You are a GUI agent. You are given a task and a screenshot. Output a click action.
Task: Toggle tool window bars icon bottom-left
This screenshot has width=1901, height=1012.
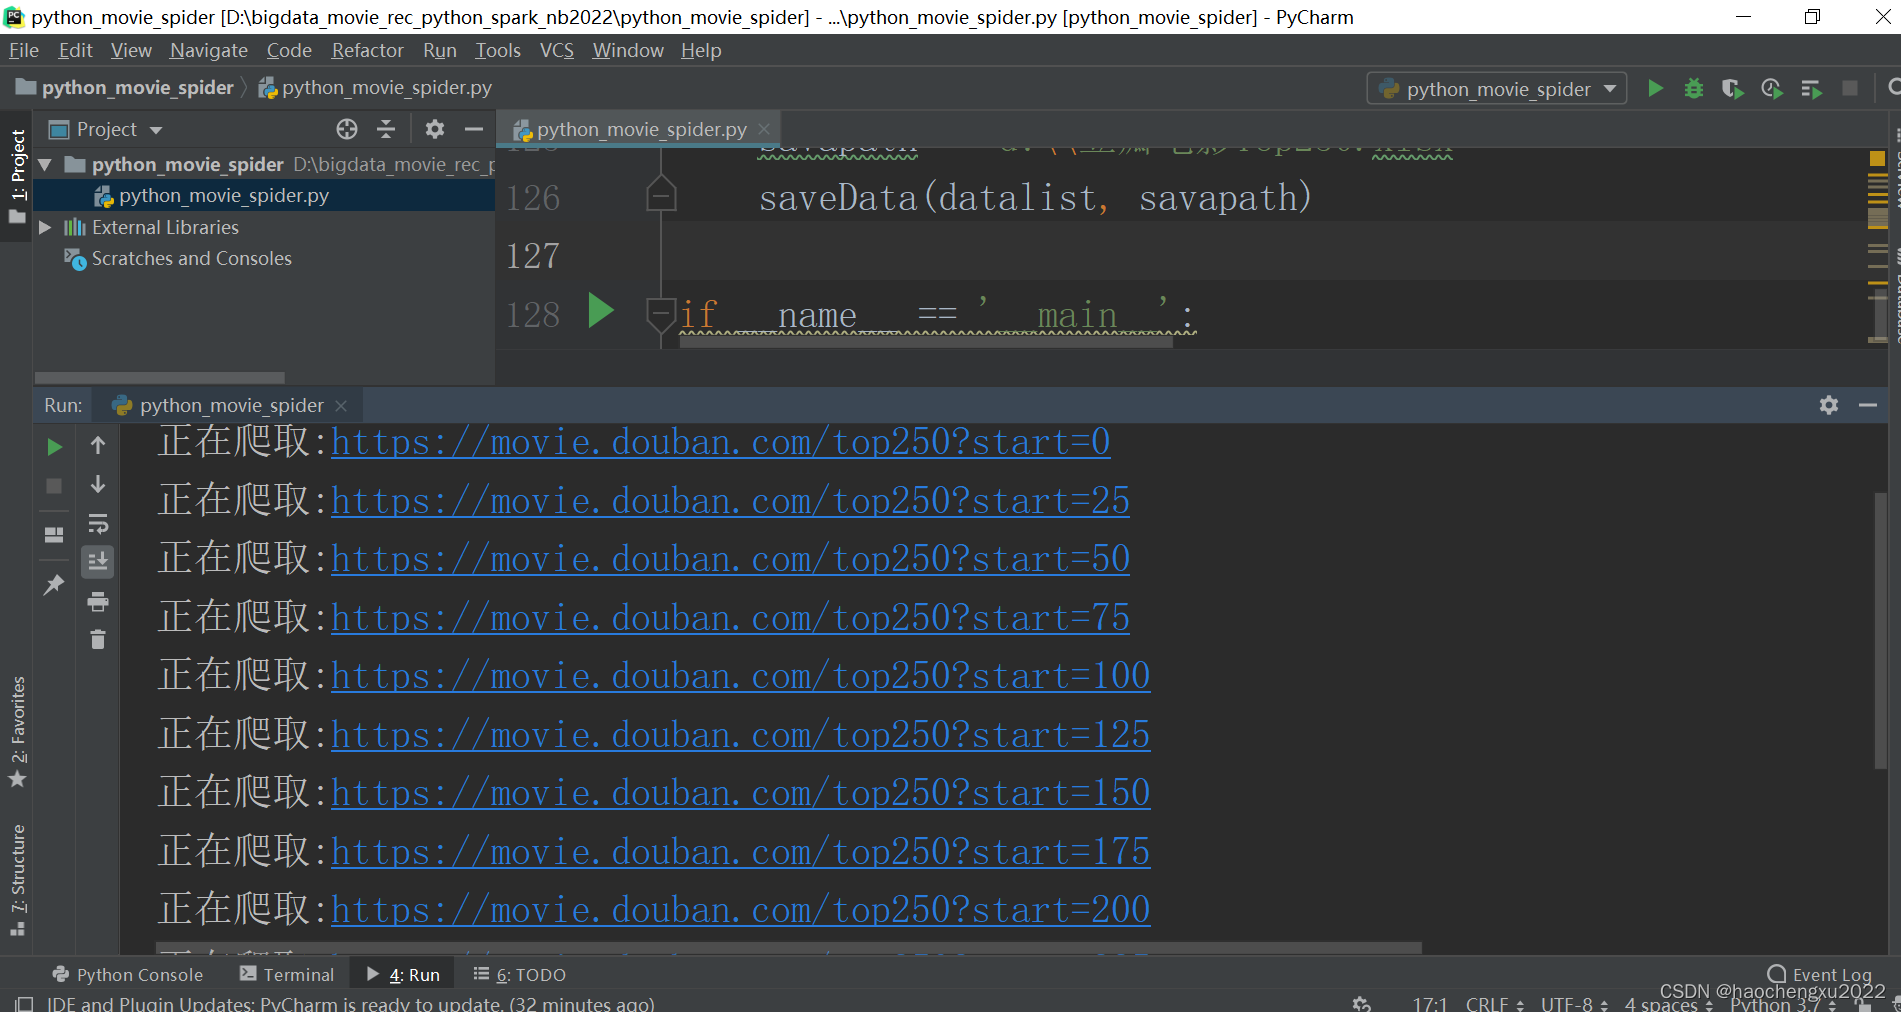24,1003
